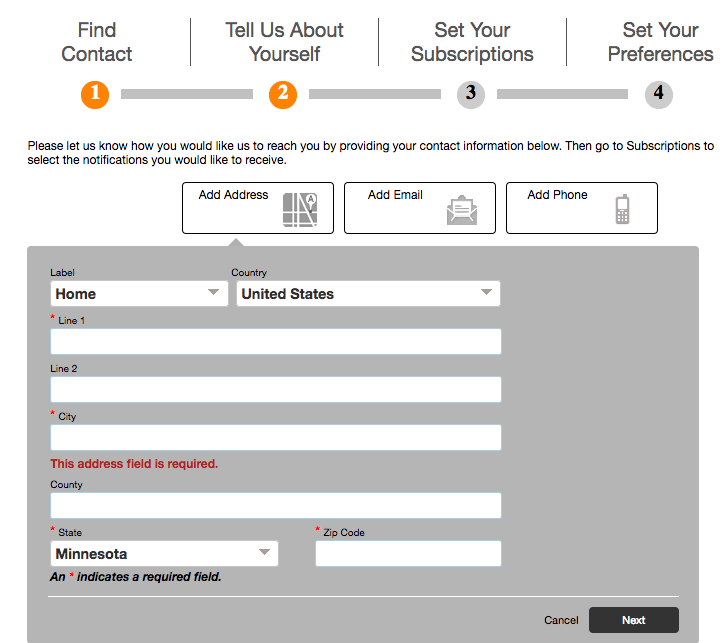Switch to Set Your Subscriptions heading
Viewport: 728px width, 643px height.
472,42
